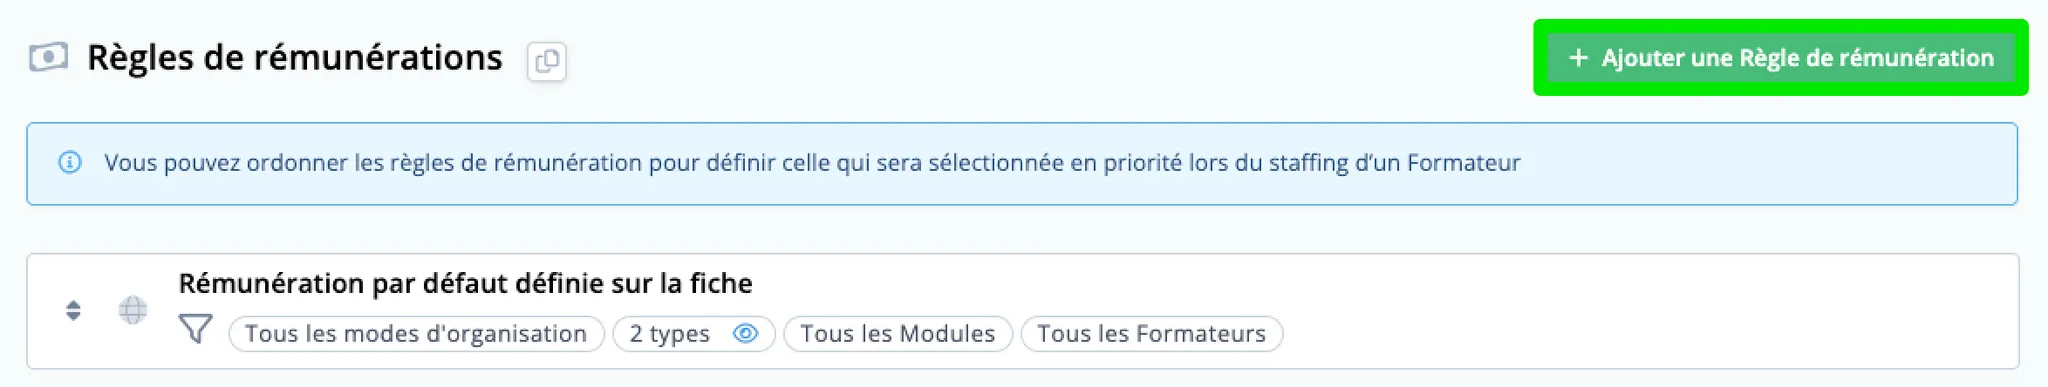Click the copy icon beside Règles de rémunérations
2048x387 pixels.
547,61
